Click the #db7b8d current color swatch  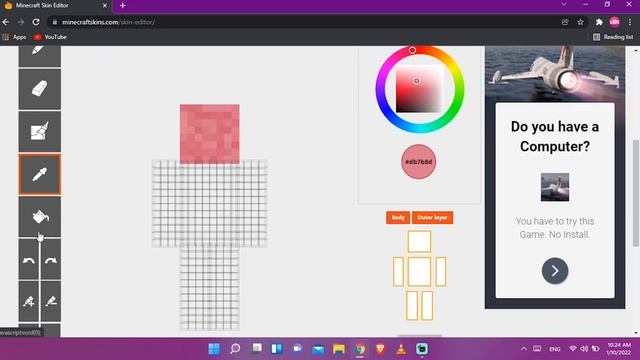[418, 162]
